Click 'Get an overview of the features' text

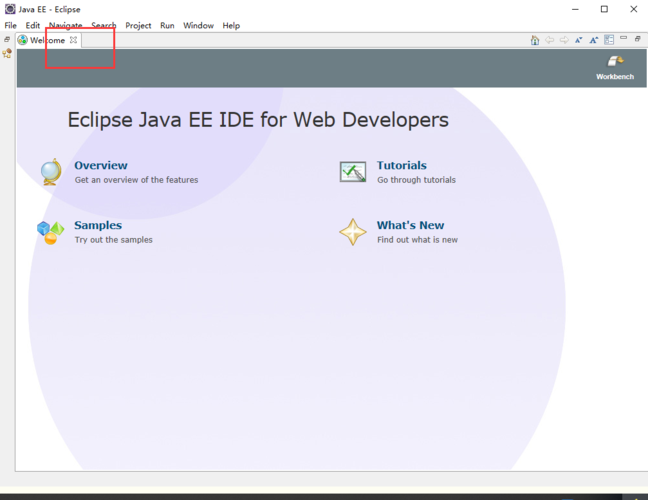(x=136, y=180)
